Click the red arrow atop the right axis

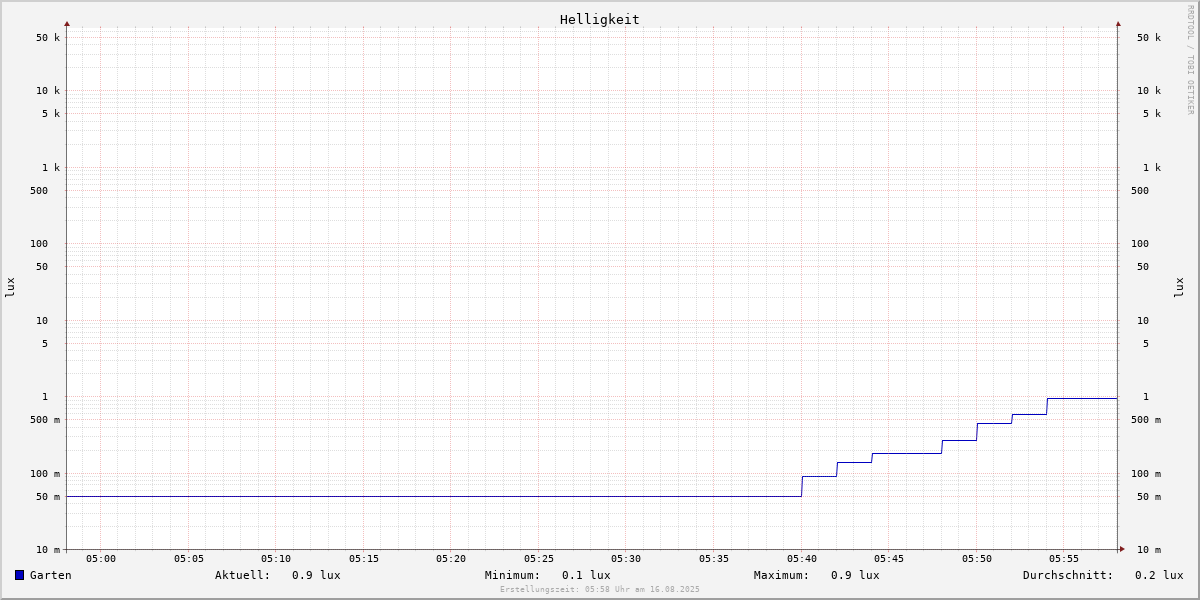(1118, 23)
